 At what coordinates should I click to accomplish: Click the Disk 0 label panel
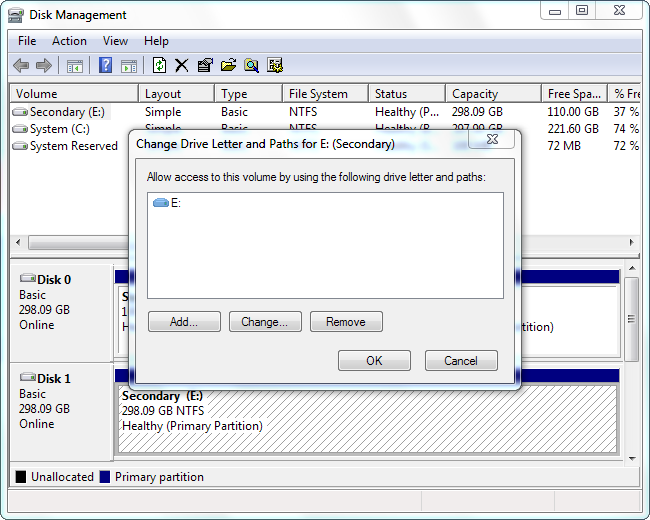coord(61,313)
